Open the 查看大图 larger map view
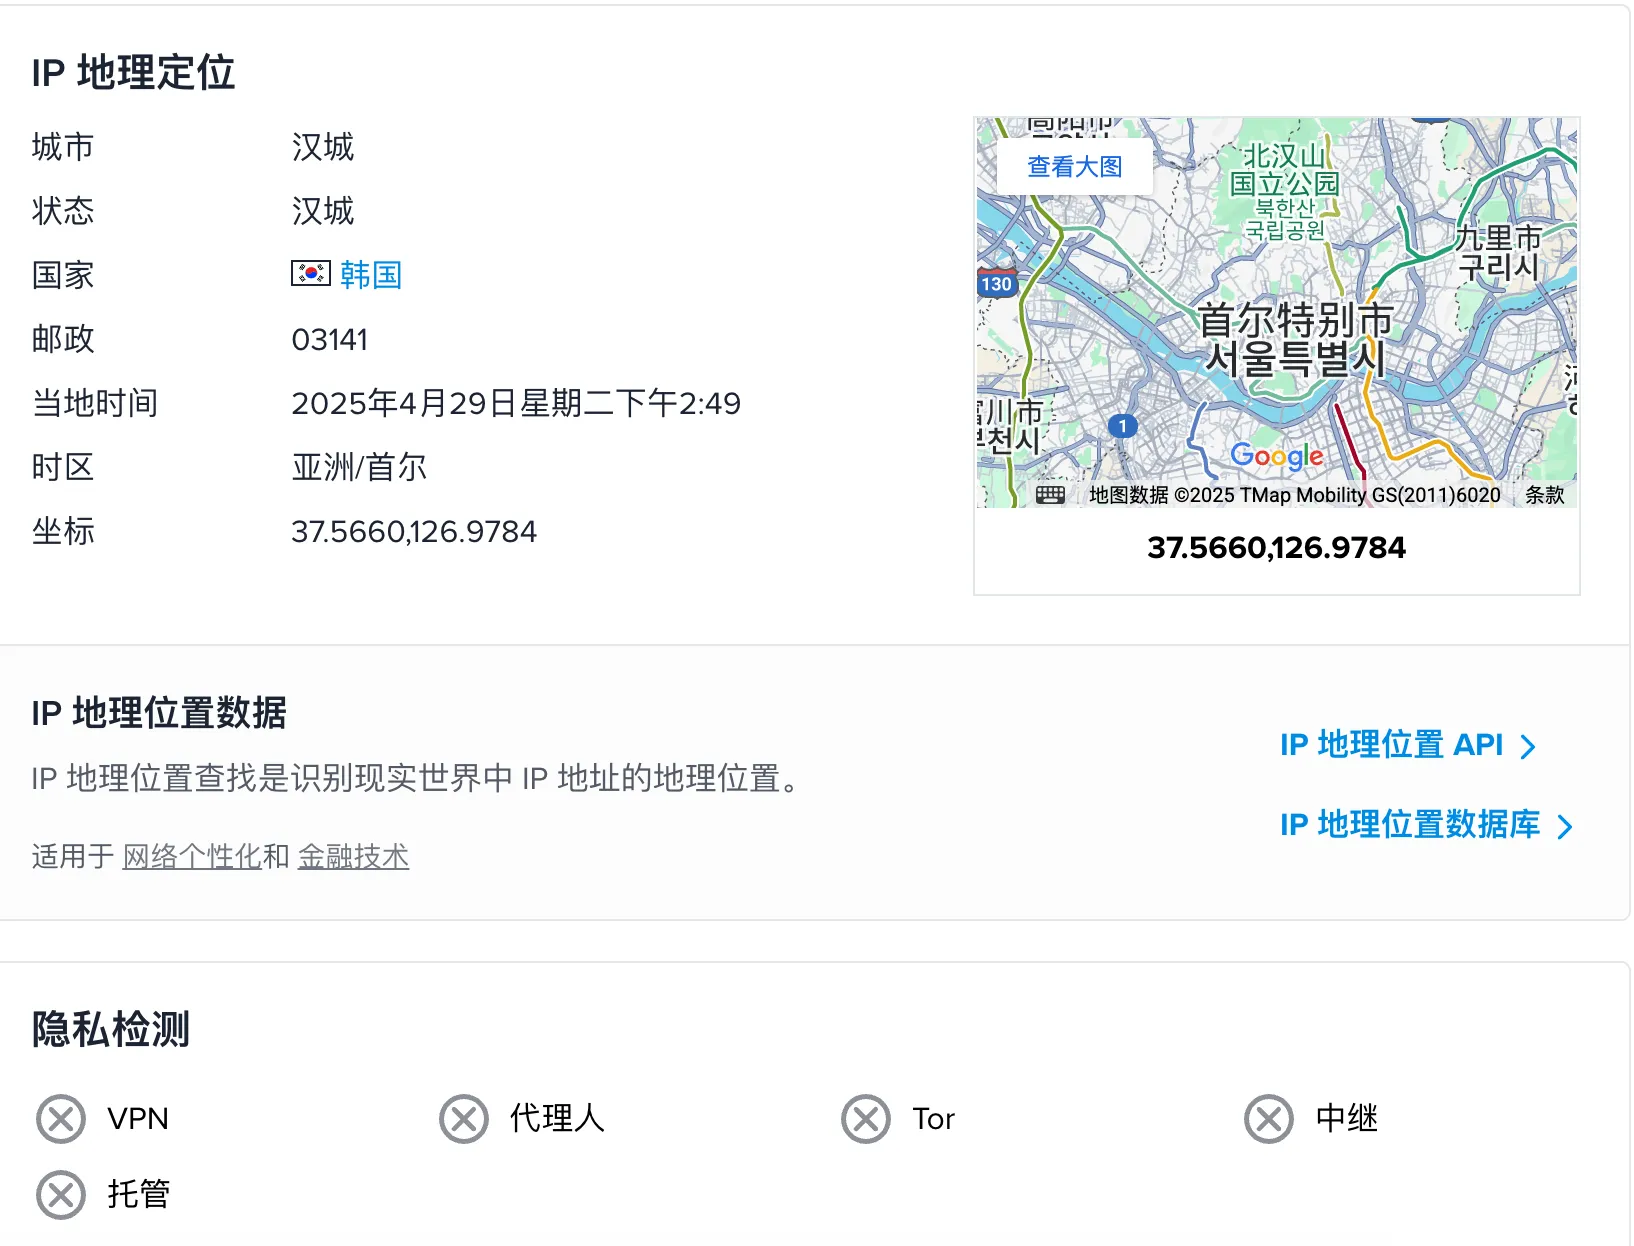This screenshot has height=1246, width=1634. coord(1074,167)
